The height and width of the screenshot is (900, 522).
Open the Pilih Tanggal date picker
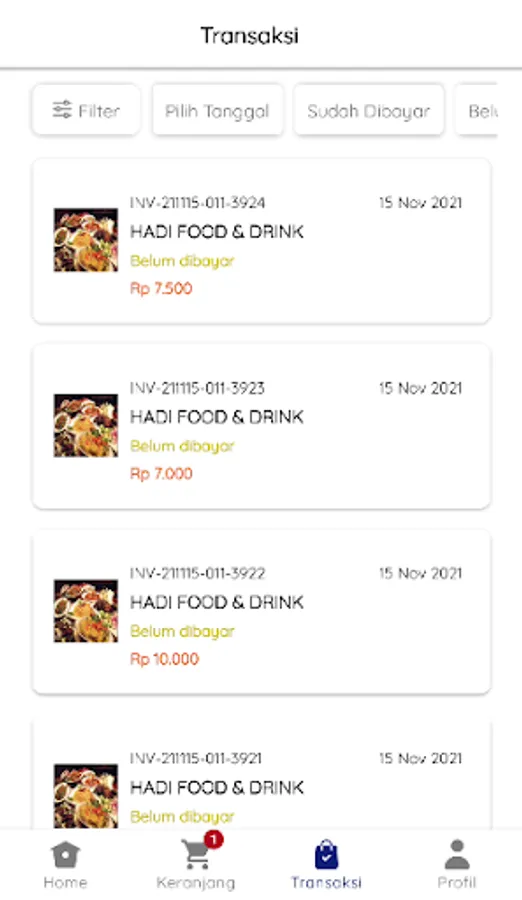click(x=218, y=110)
